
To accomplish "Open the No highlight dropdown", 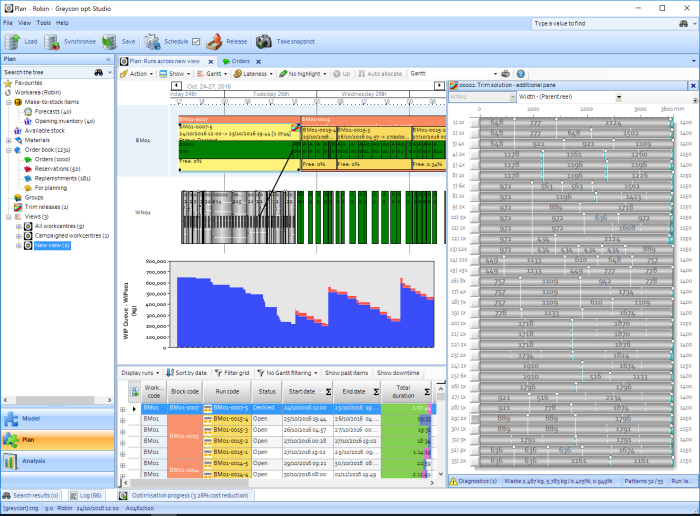I will click(x=304, y=73).
